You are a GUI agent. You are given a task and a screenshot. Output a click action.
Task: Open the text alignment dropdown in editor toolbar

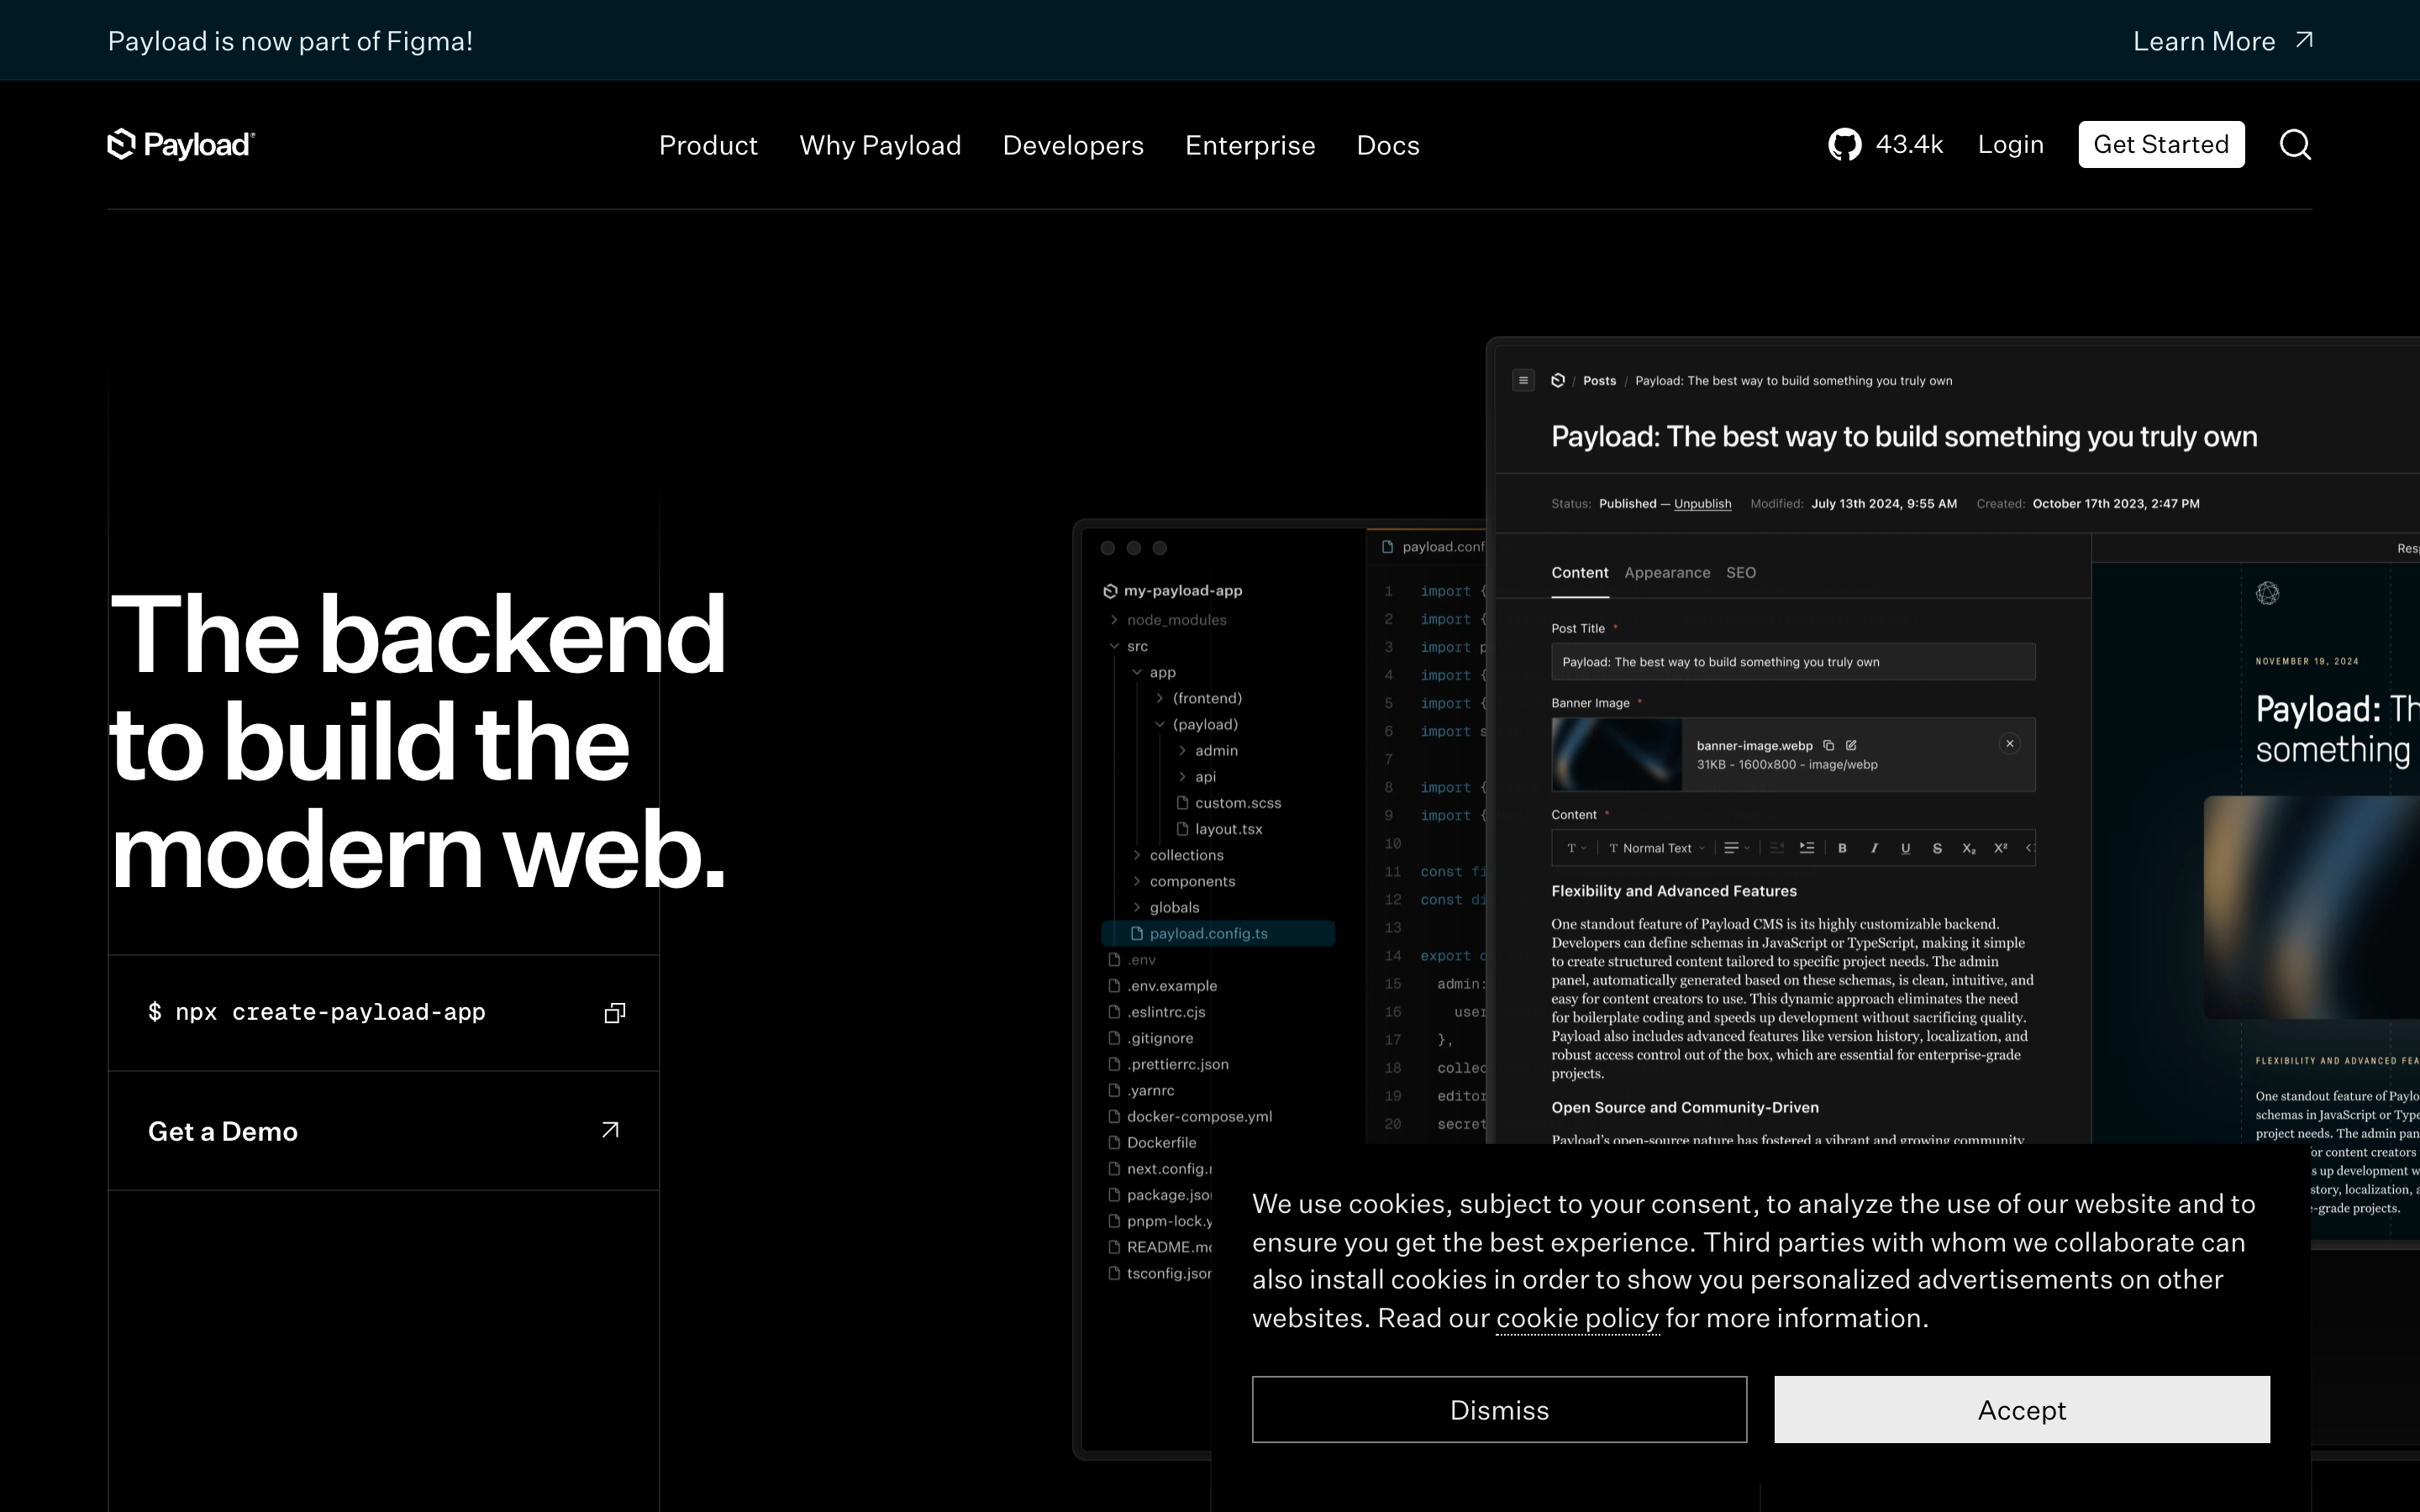[x=1737, y=848]
